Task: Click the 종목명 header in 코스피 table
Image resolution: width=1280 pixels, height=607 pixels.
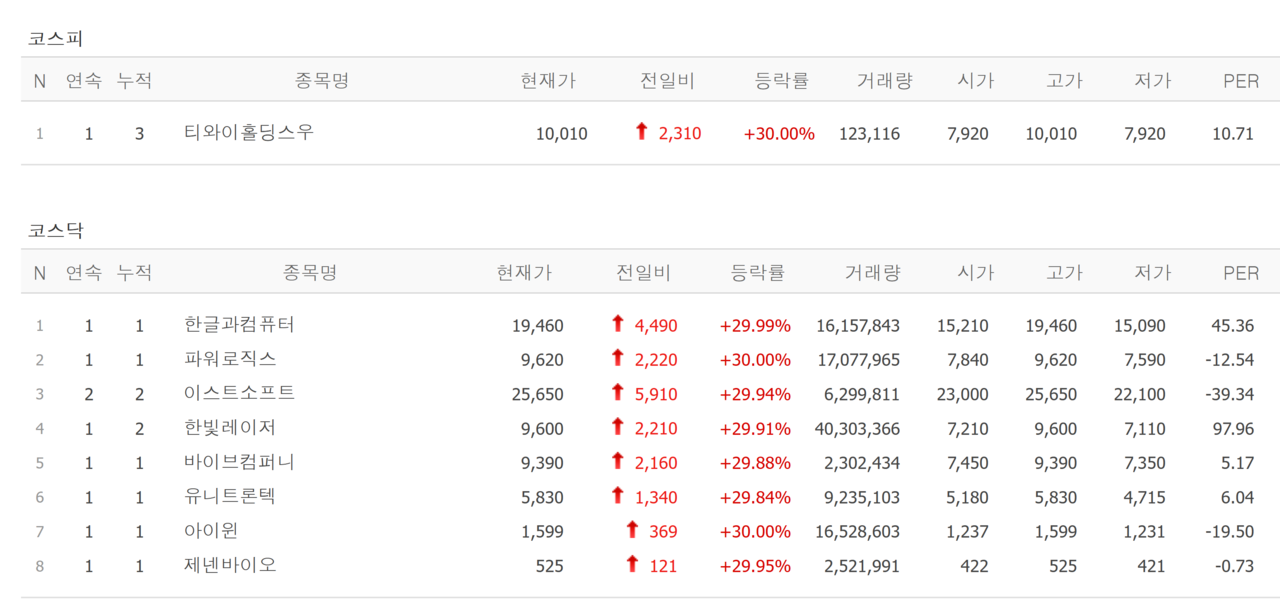Action: (322, 81)
